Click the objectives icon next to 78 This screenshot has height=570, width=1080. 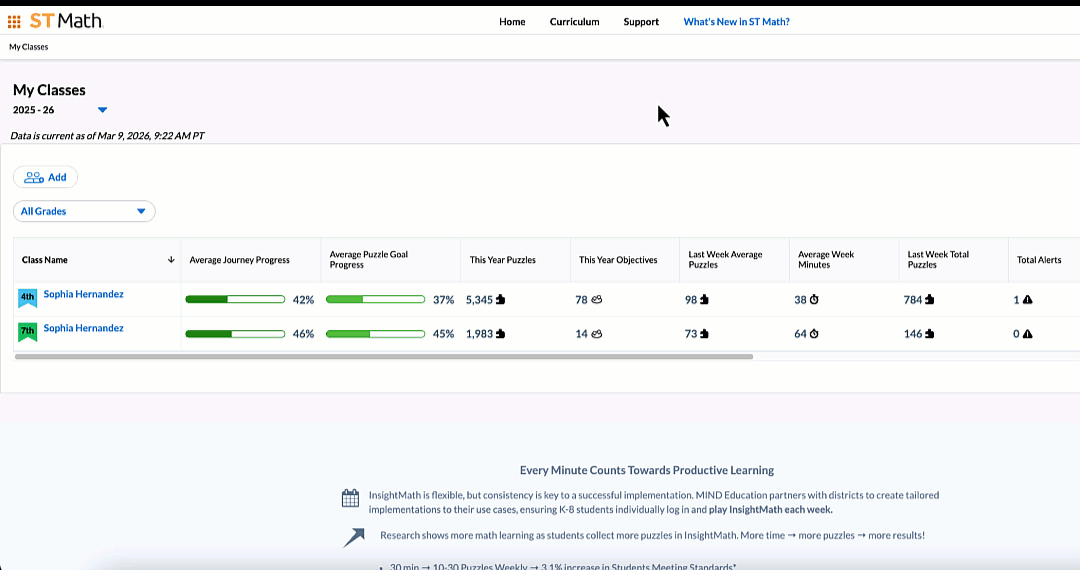click(596, 300)
